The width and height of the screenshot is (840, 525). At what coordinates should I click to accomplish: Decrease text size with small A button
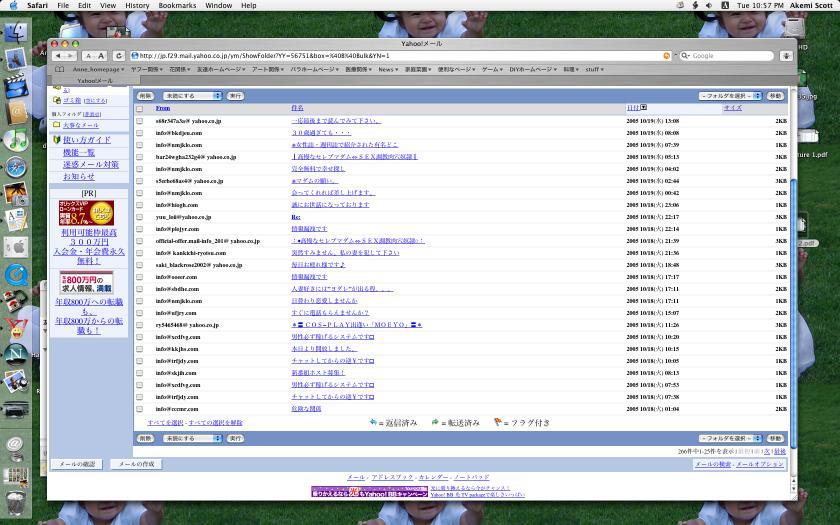point(89,56)
